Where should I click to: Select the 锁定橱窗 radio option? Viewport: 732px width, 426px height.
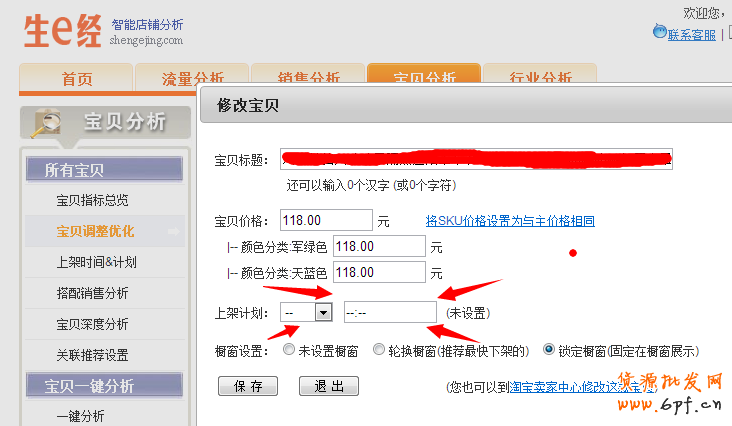548,351
